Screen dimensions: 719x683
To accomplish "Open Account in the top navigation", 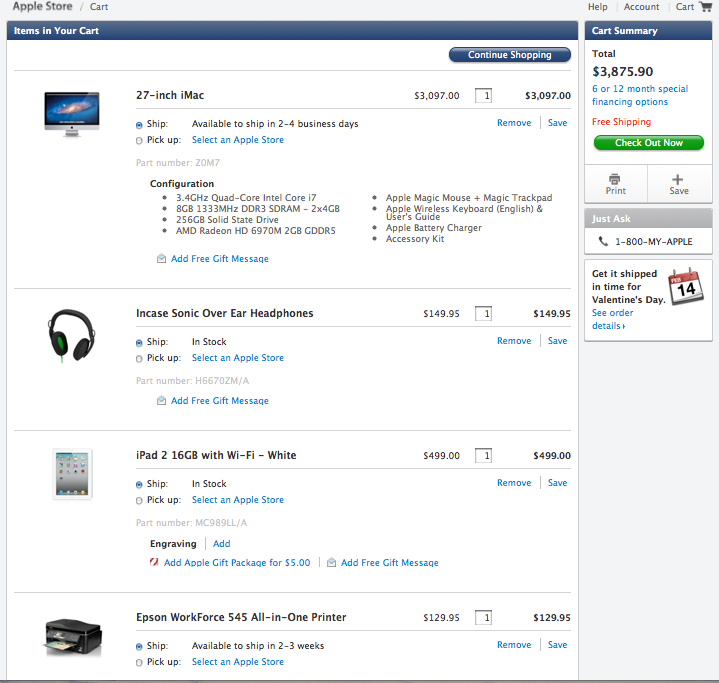I will 641,7.
